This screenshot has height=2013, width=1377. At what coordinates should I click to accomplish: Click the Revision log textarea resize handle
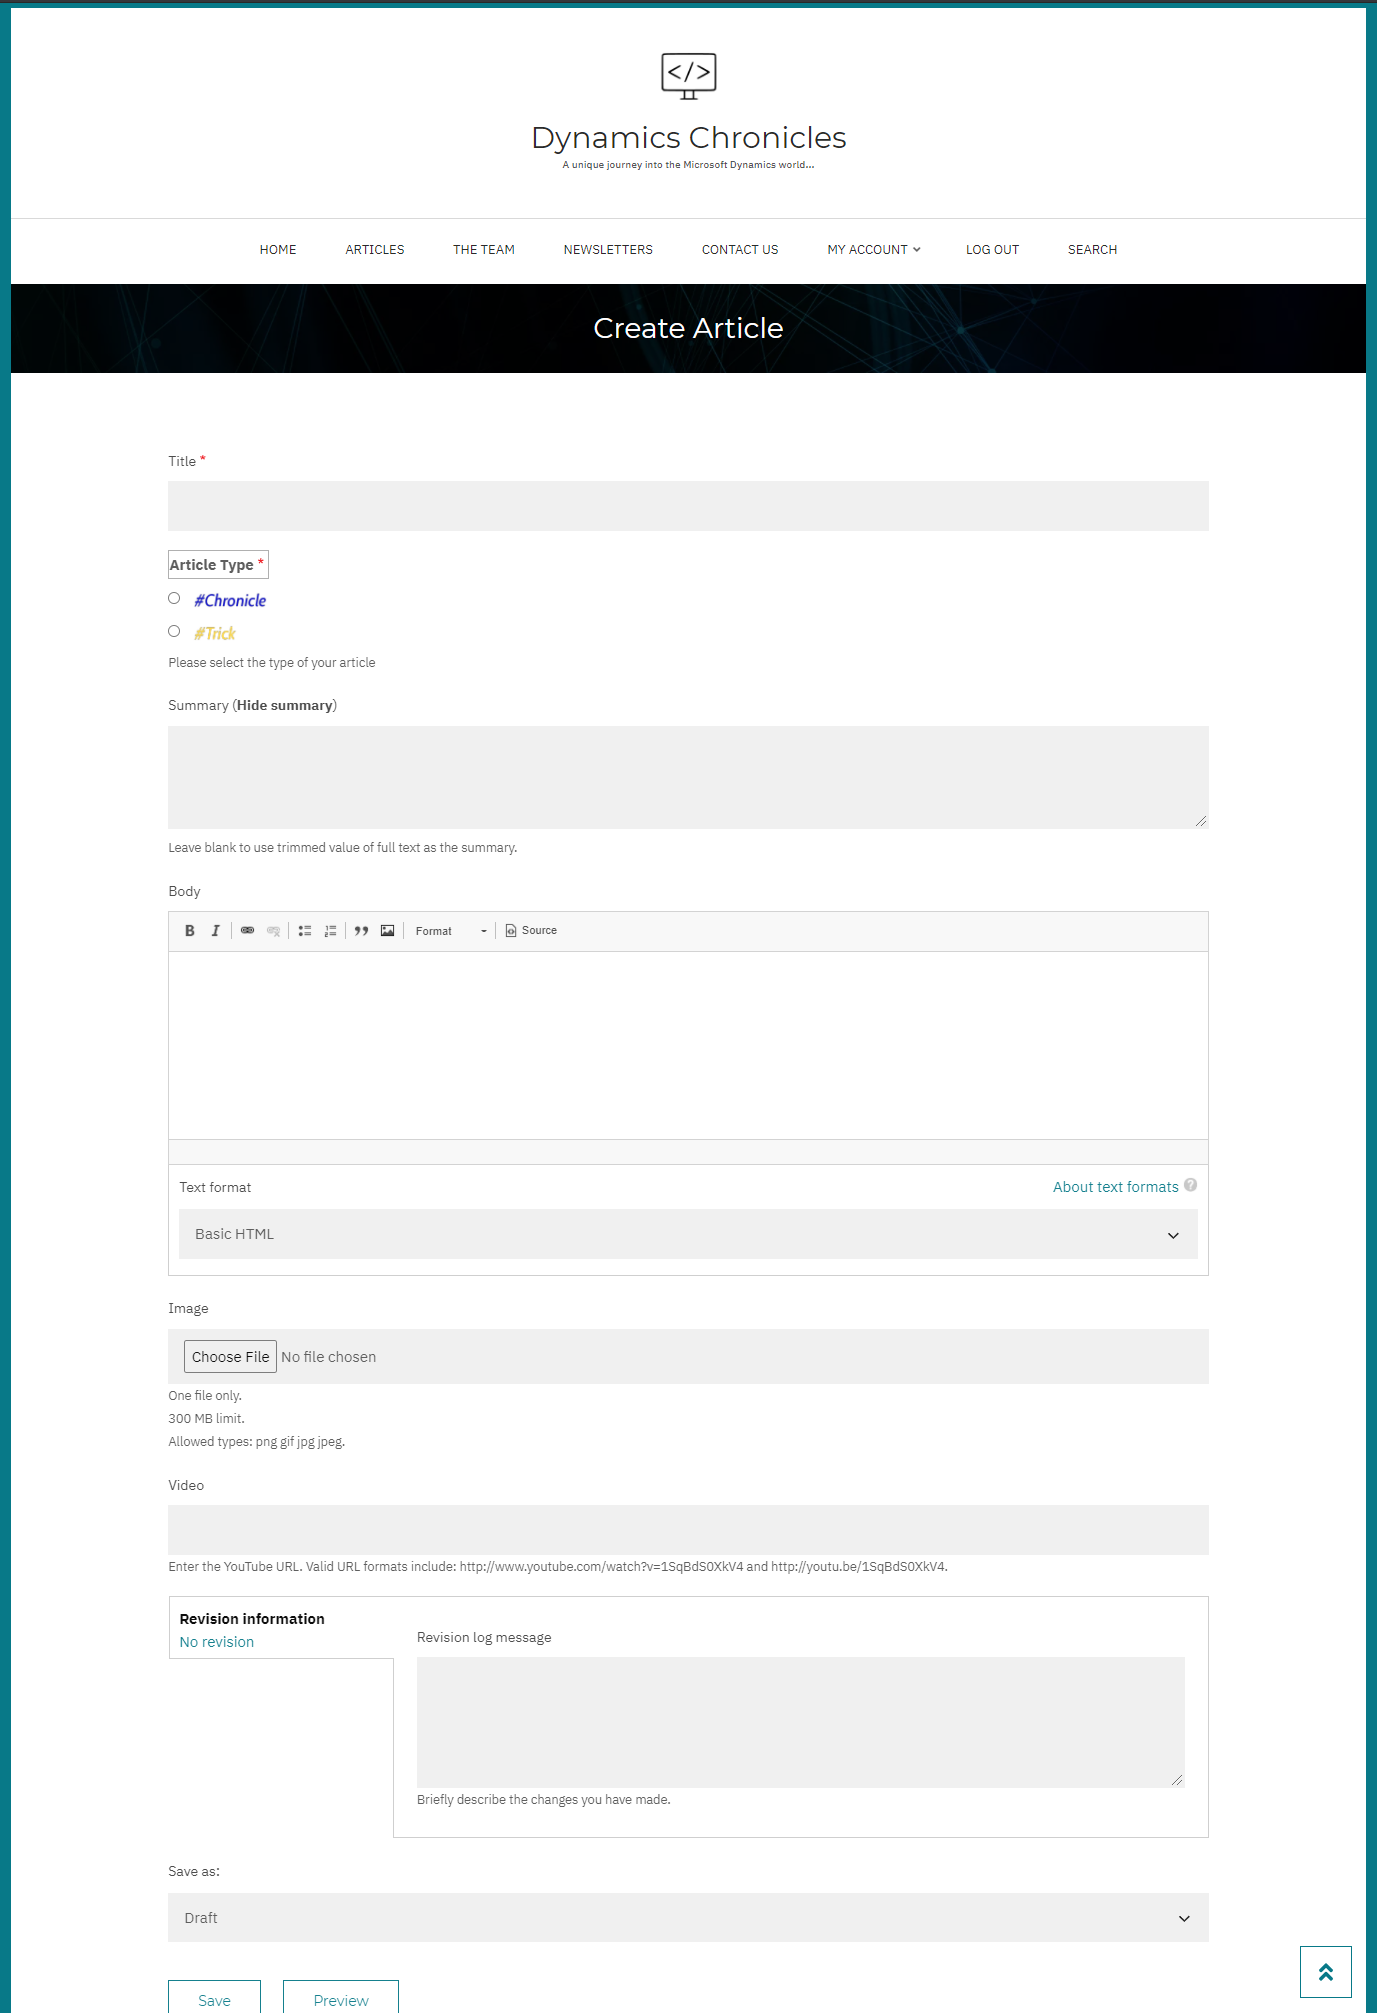(1177, 1780)
